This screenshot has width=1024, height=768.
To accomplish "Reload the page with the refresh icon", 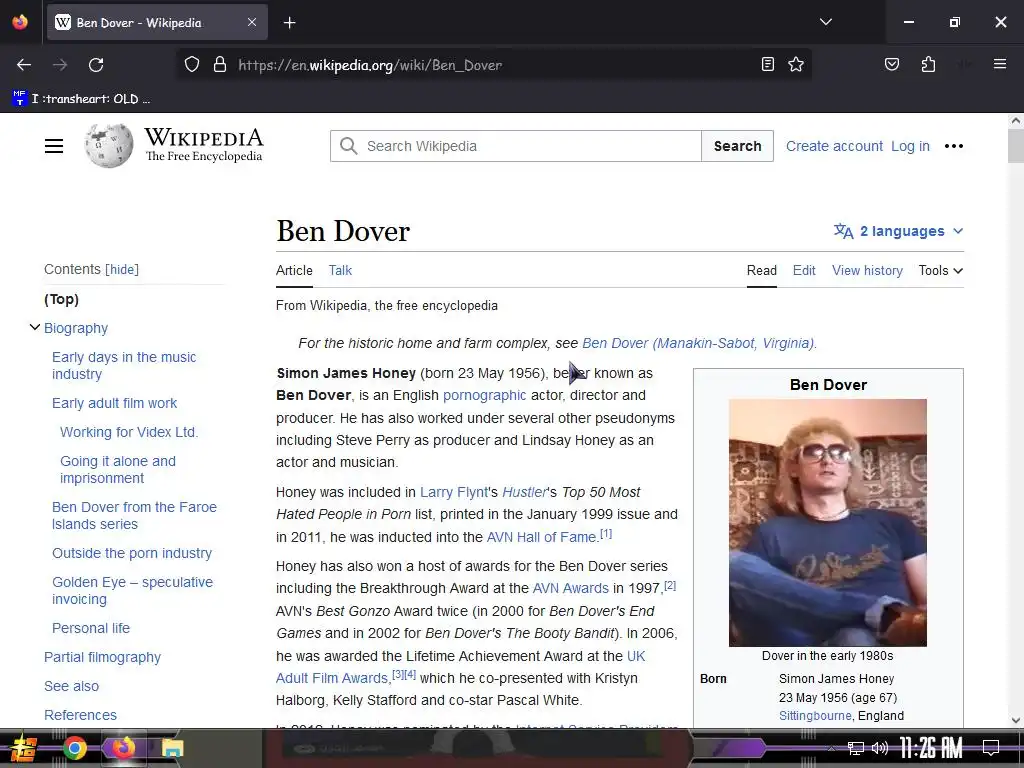I will coord(96,65).
